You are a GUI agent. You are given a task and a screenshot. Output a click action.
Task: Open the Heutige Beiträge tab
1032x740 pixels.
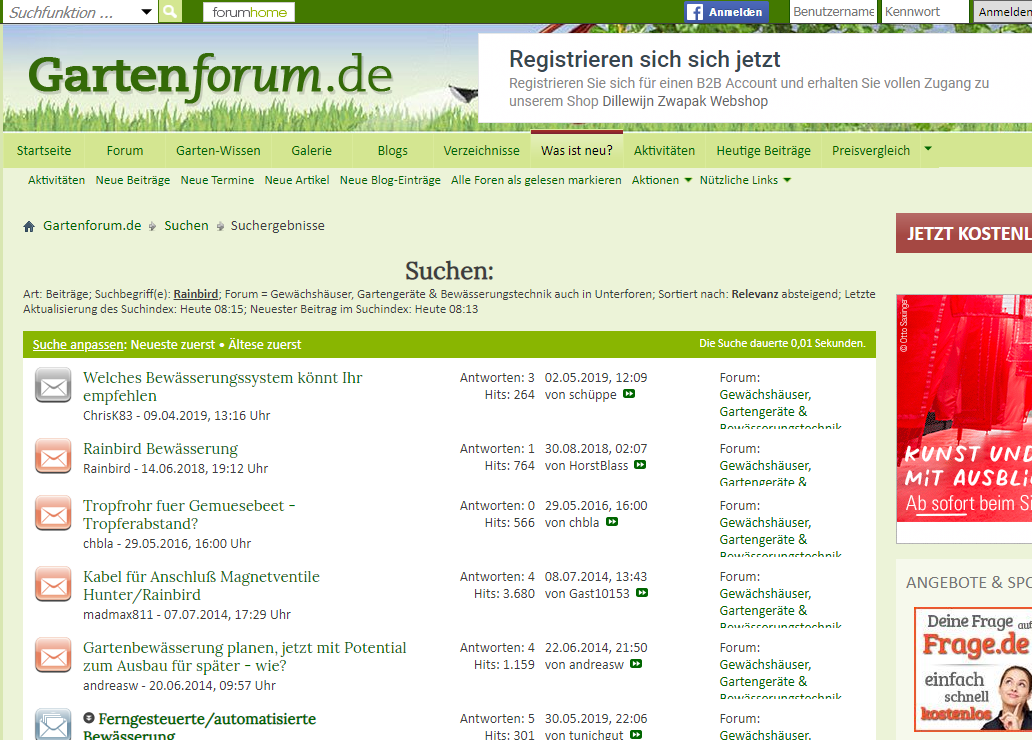763,150
